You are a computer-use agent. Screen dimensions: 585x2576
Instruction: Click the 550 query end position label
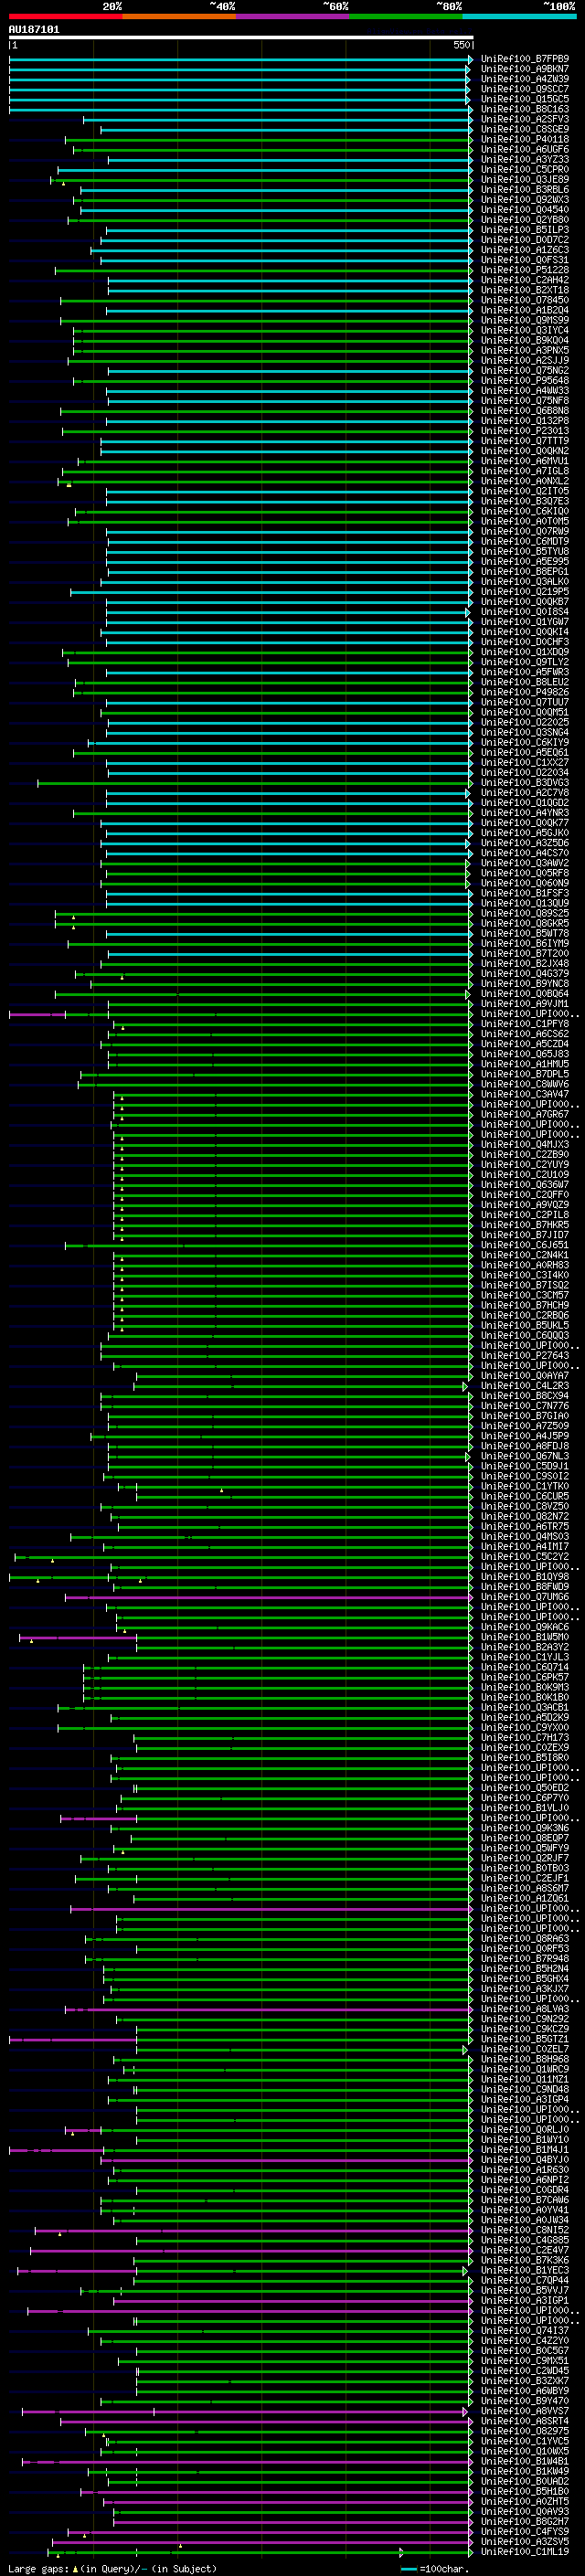pos(461,46)
